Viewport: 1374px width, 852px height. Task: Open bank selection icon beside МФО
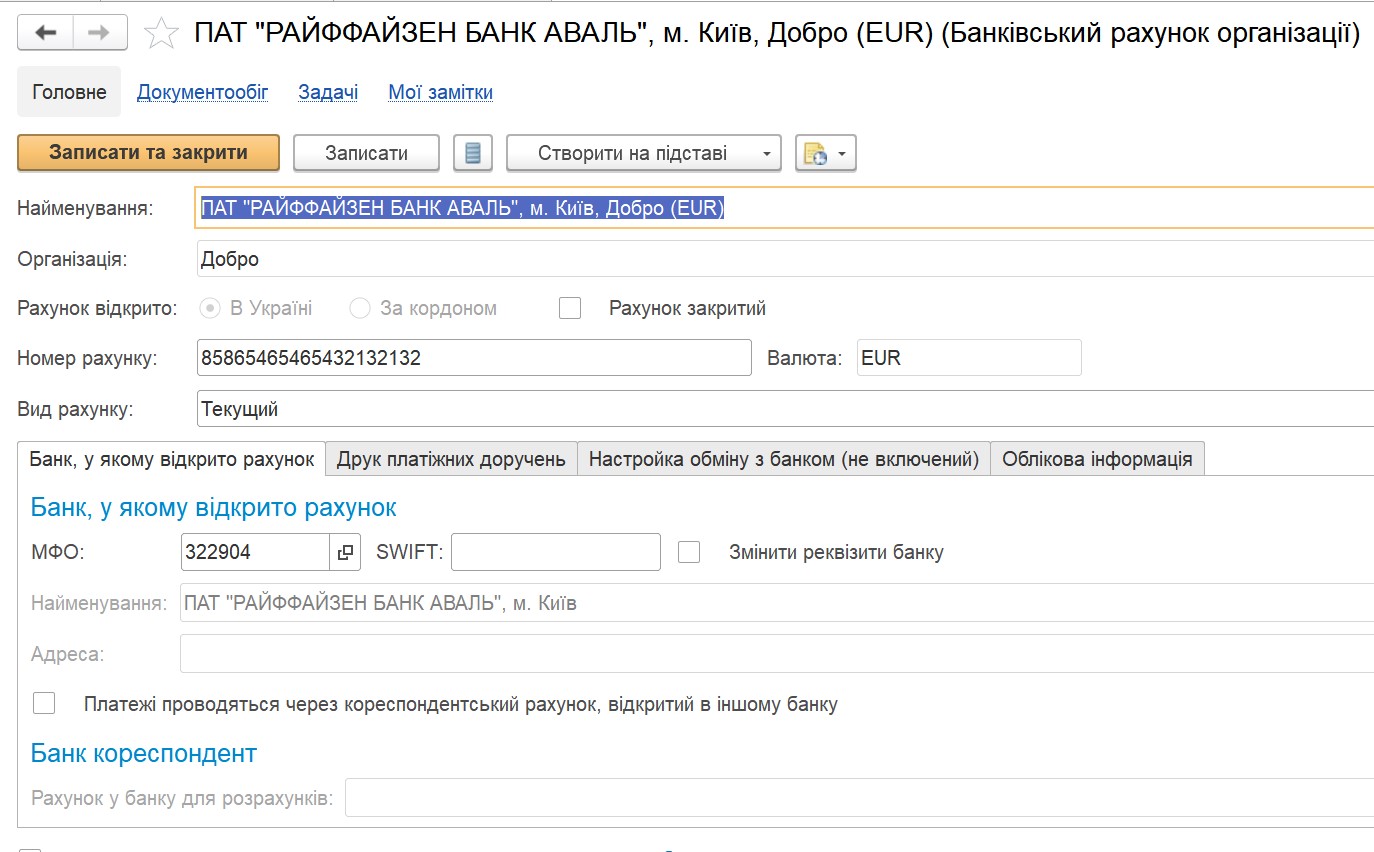345,552
